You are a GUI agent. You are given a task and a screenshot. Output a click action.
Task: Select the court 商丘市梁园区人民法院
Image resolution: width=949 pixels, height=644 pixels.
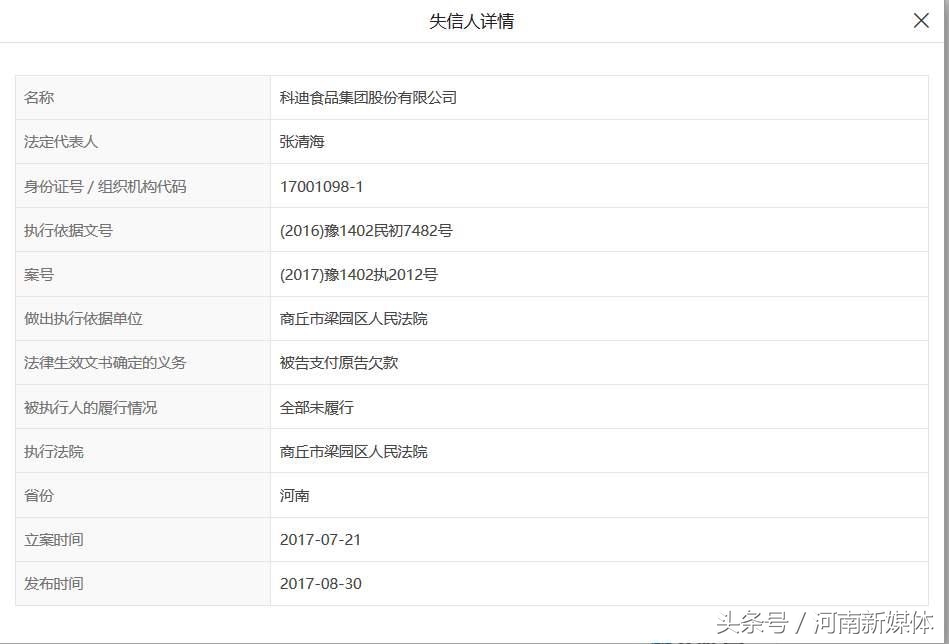point(355,318)
